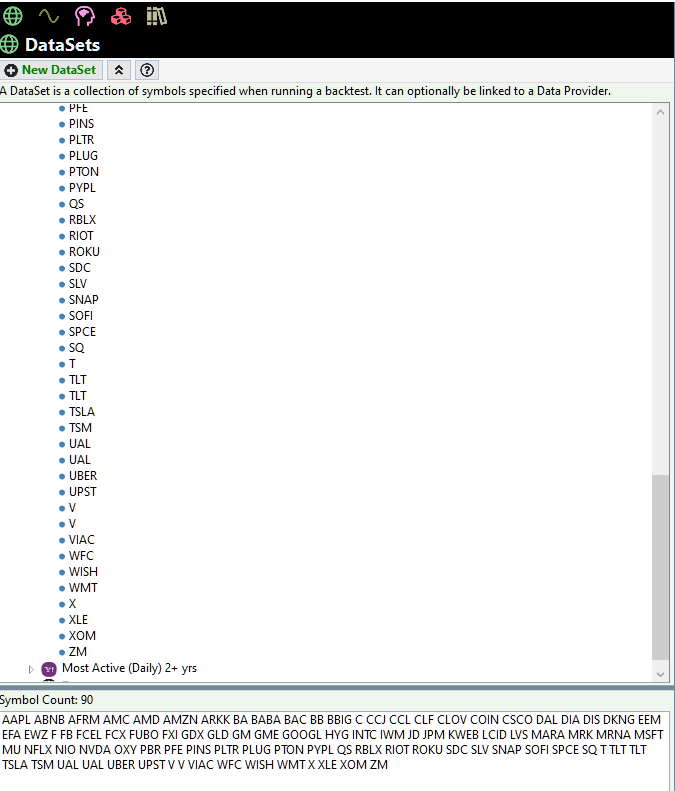Expand the Most Active (Daily) 2+ yrs node

coord(31,669)
